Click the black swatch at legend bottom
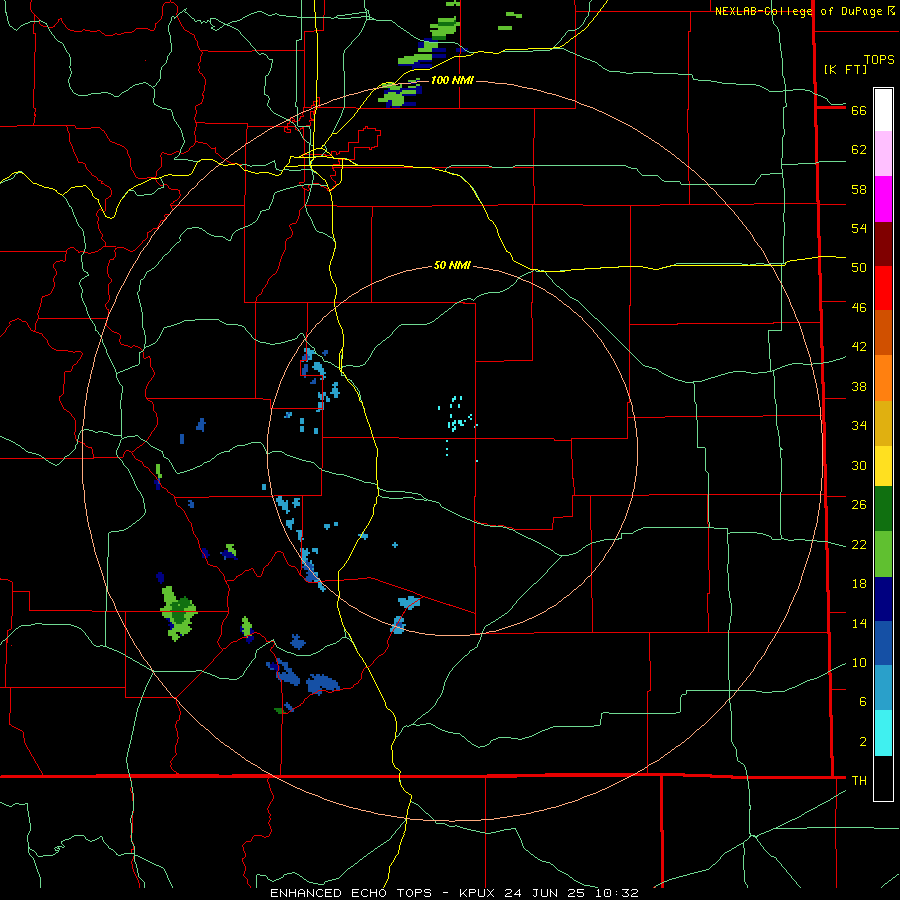The image size is (900, 900). (883, 778)
